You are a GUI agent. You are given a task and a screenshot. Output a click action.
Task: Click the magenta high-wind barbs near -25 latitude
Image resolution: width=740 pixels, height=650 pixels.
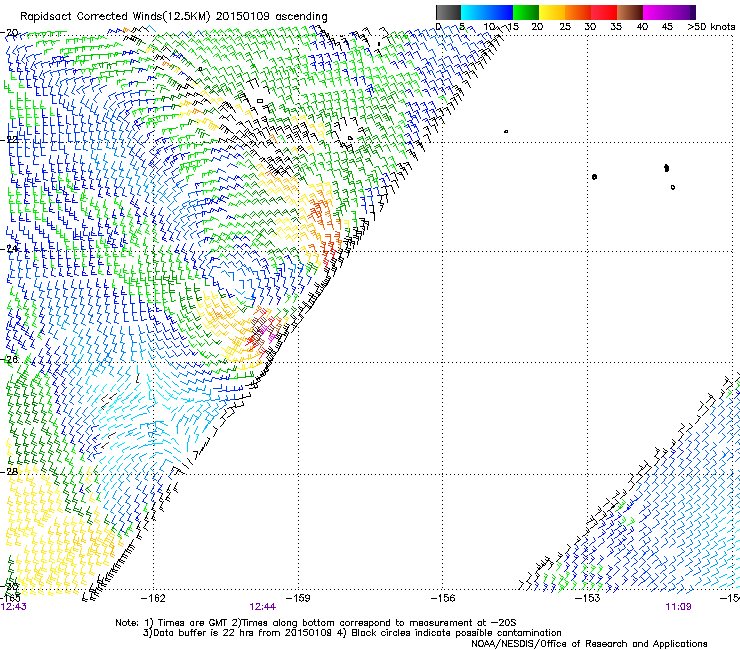coord(268,332)
